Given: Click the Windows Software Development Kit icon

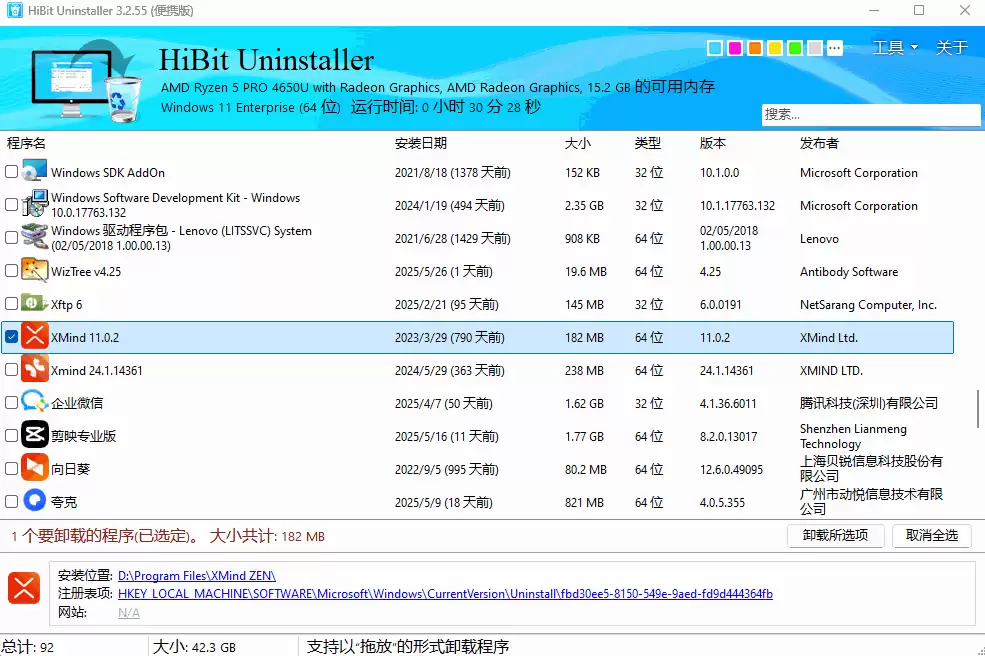Looking at the screenshot, I should pos(35,205).
